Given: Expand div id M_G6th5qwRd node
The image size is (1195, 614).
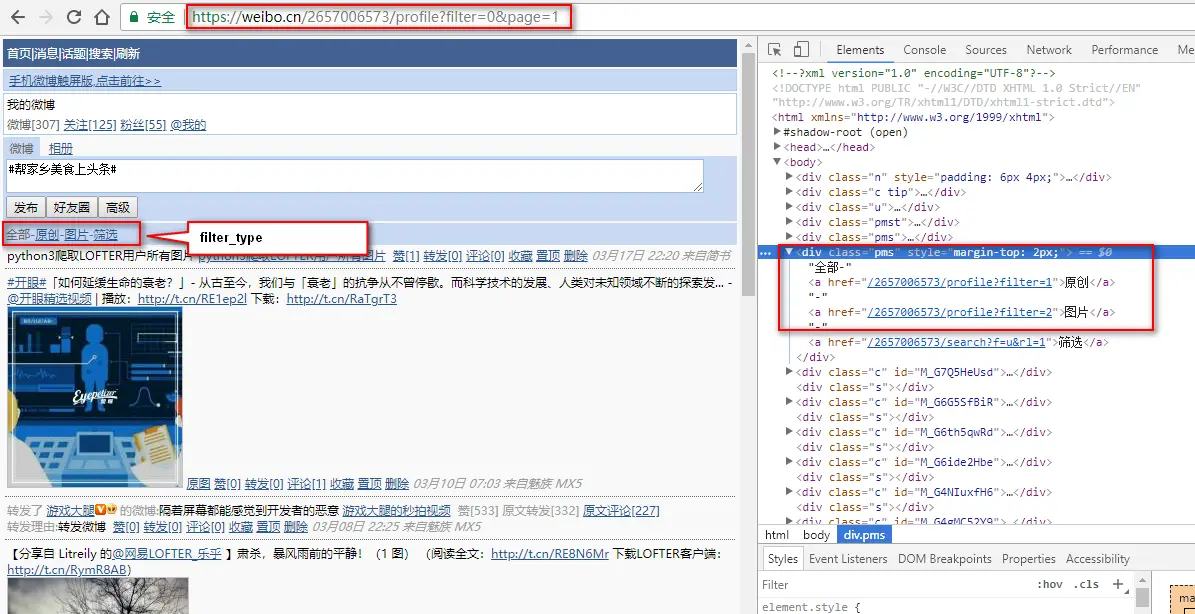Looking at the screenshot, I should coord(790,432).
